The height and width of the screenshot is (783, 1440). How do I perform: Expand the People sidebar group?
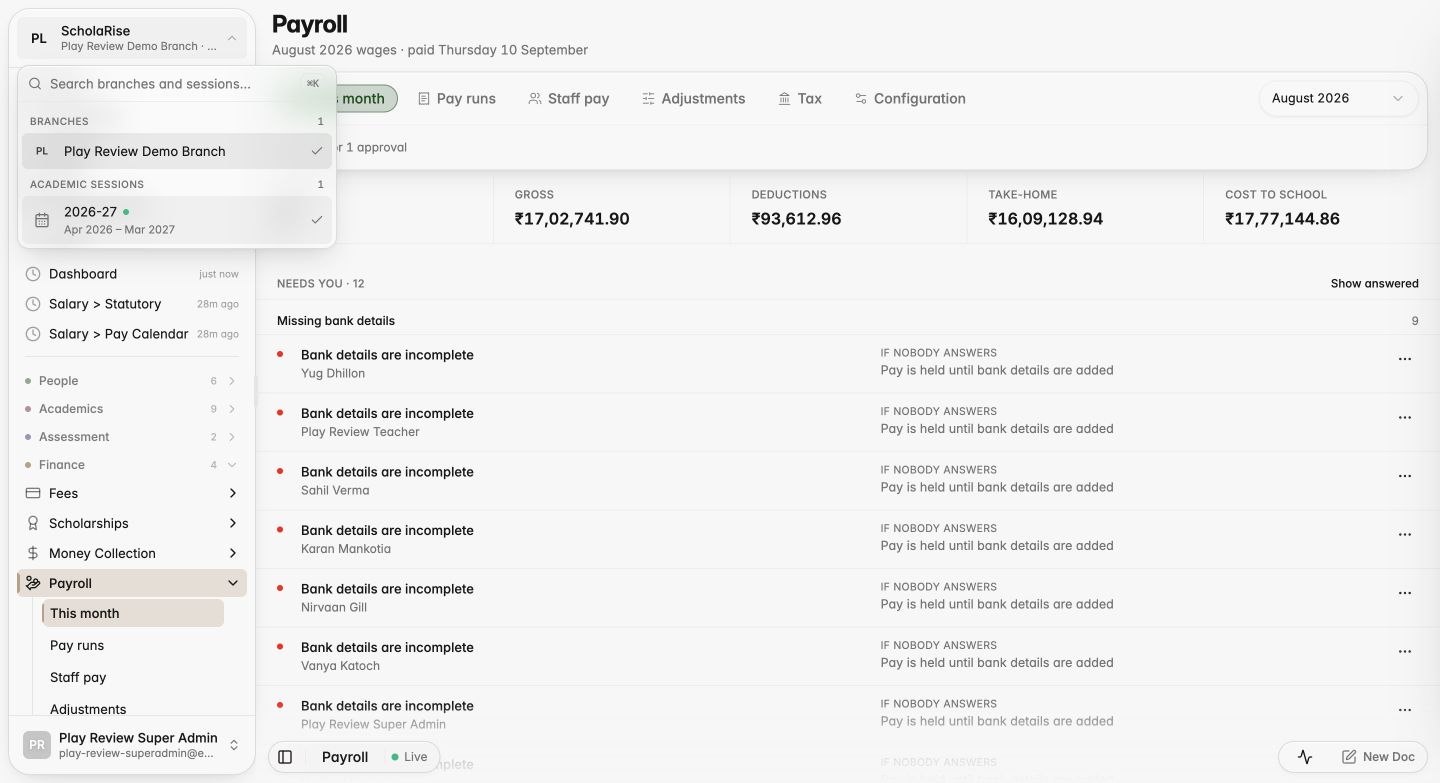point(232,381)
